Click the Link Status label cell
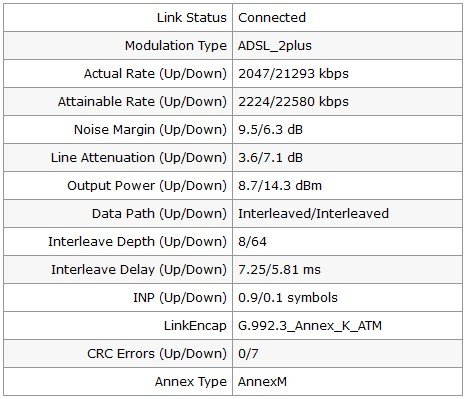465x399 pixels. pyautogui.click(x=118, y=18)
